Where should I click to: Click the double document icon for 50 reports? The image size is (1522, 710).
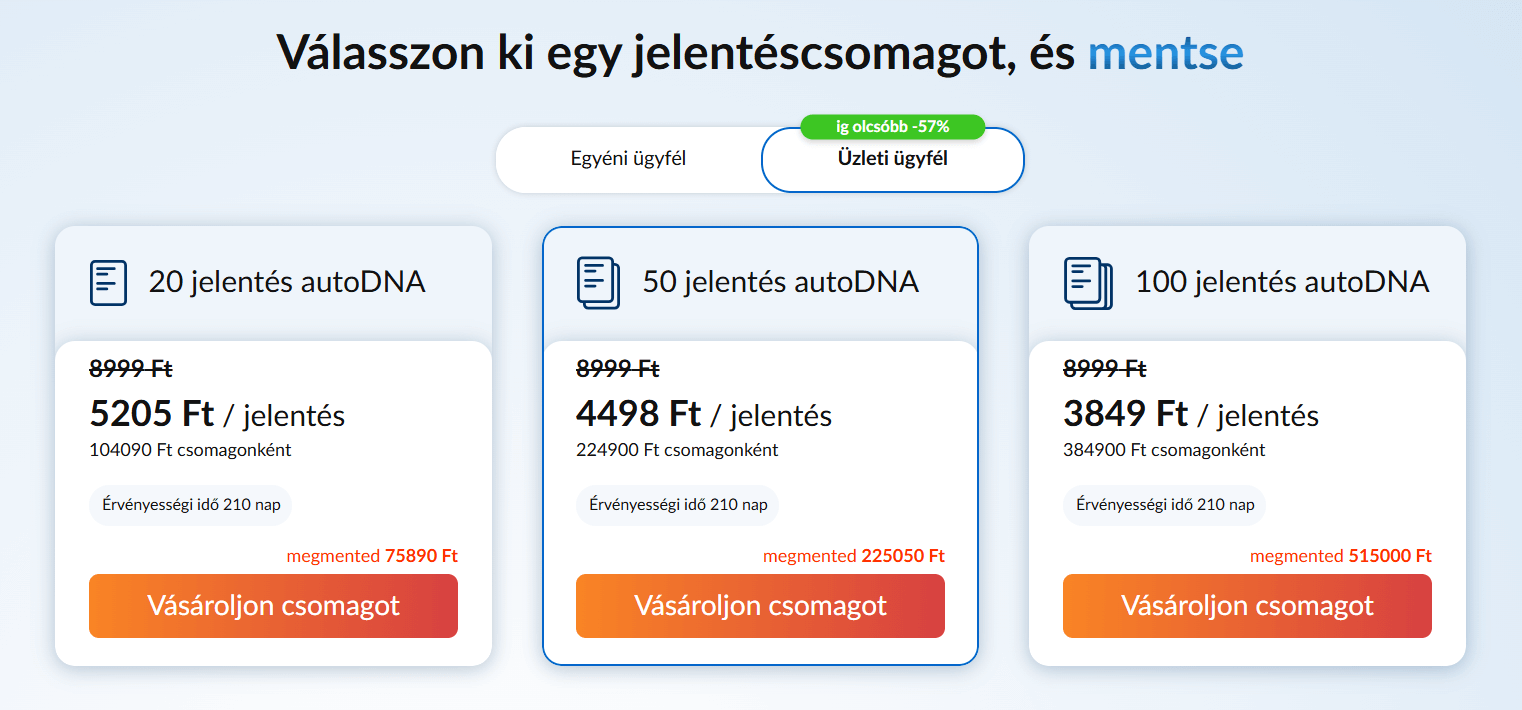coord(598,283)
